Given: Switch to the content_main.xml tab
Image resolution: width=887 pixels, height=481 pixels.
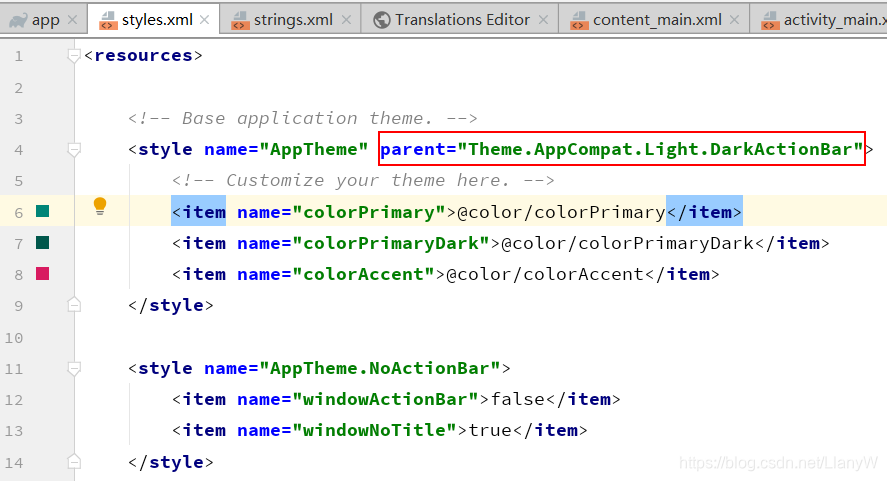Looking at the screenshot, I should (x=655, y=20).
